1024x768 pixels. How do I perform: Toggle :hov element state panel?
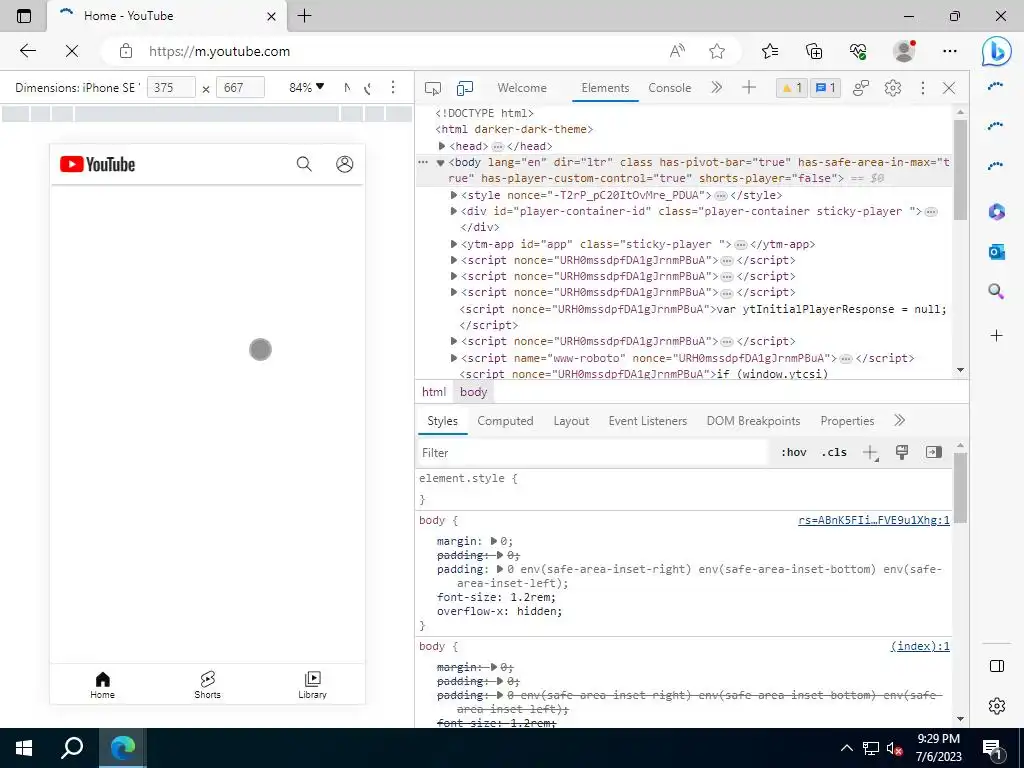(x=794, y=453)
